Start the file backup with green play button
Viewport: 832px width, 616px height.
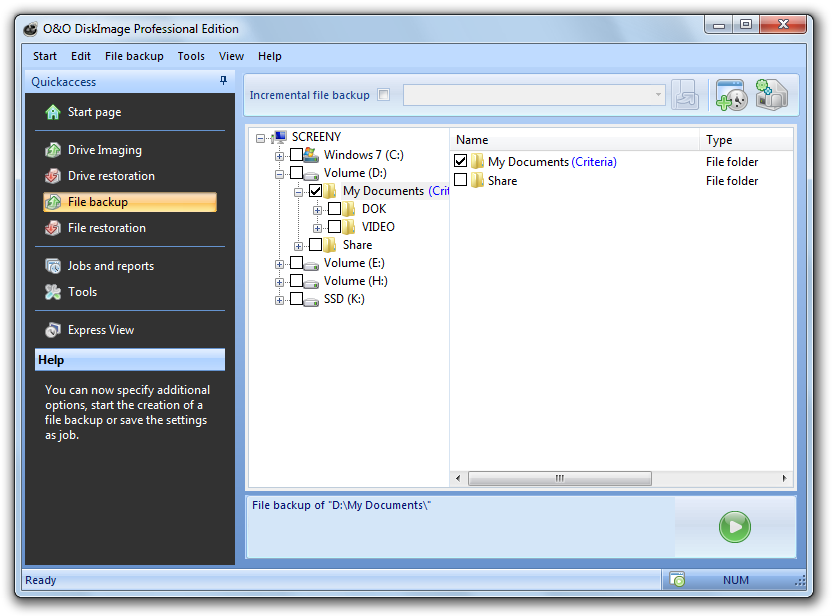tap(735, 527)
